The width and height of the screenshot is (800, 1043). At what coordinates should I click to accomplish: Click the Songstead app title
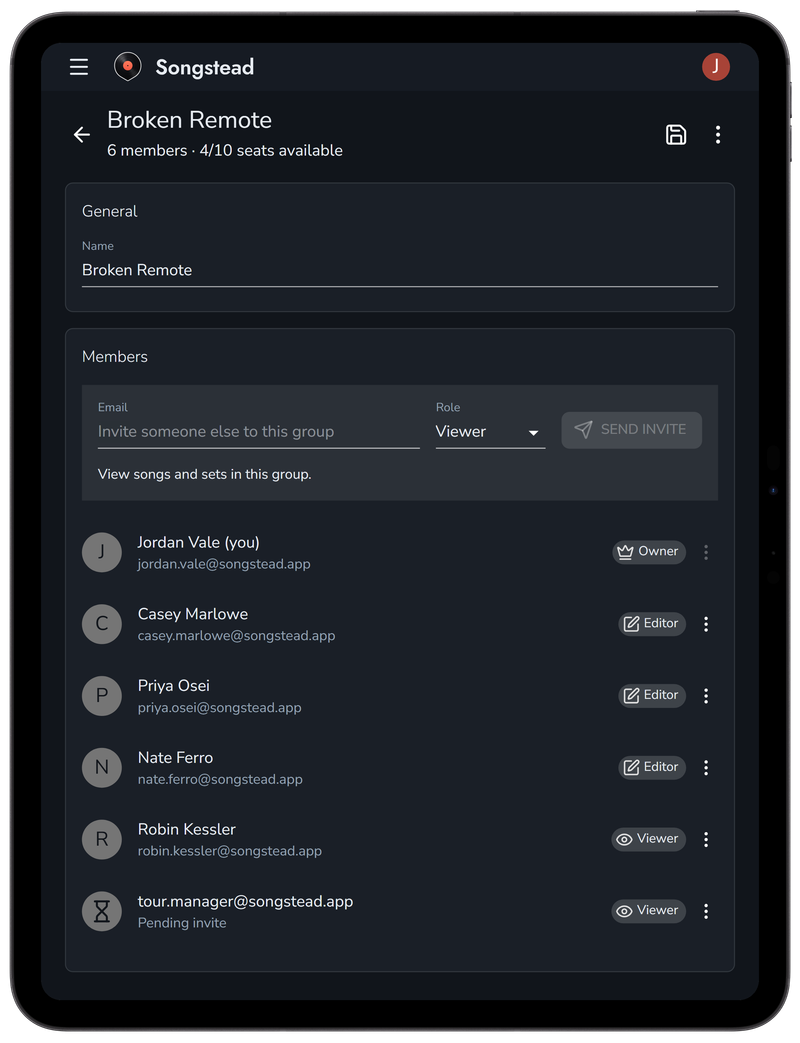coord(205,67)
